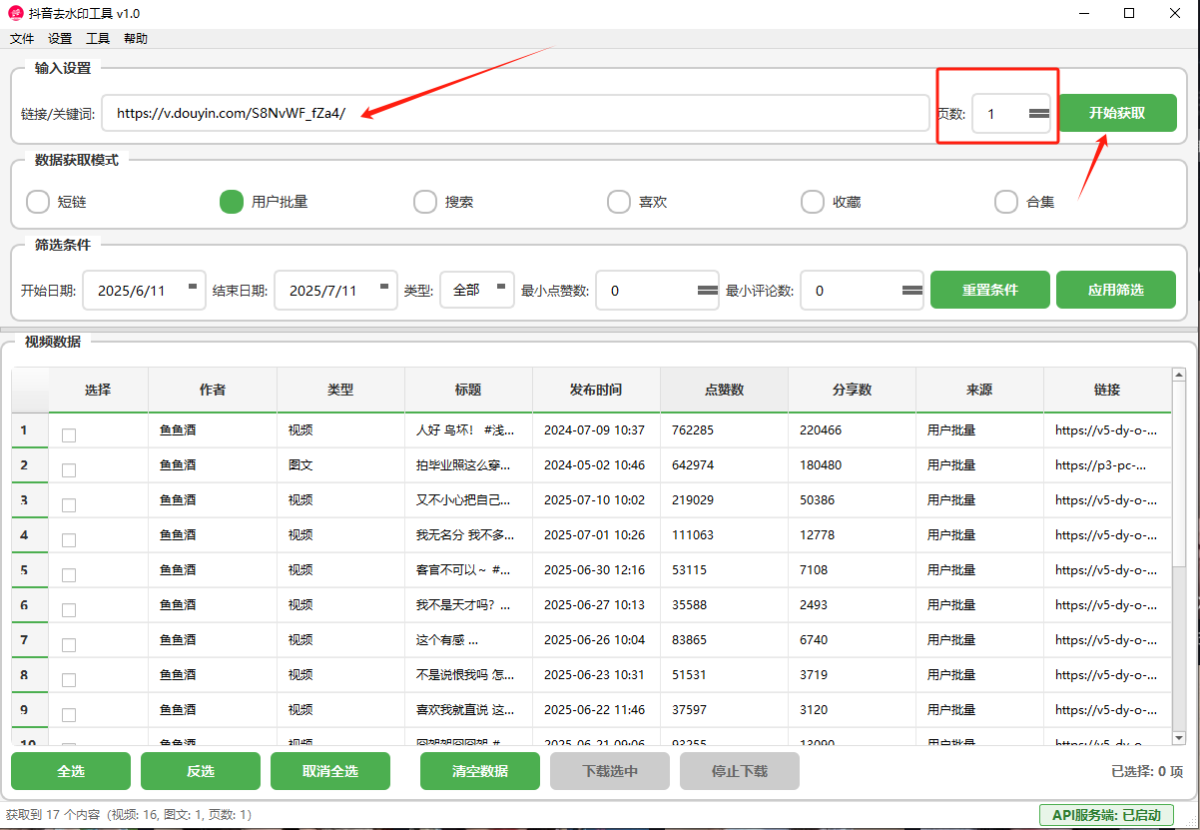Click the title cell starting 拍毕业照这么穿
The height and width of the screenshot is (830, 1200).
(468, 465)
